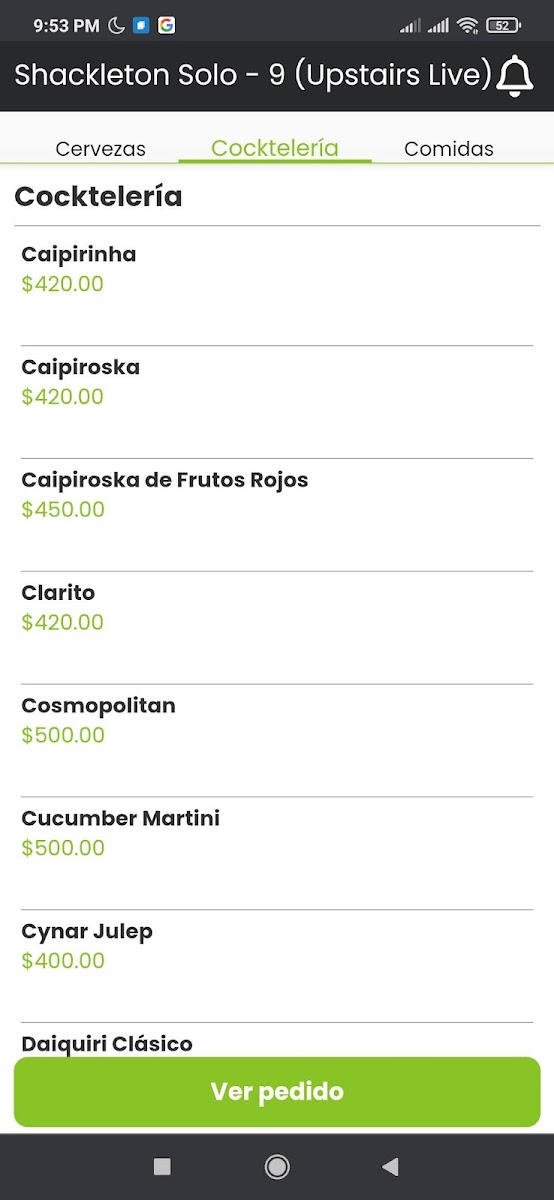Tap the Shackleton Solo header title
Image resolution: width=554 pixels, height=1200 pixels.
[253, 76]
